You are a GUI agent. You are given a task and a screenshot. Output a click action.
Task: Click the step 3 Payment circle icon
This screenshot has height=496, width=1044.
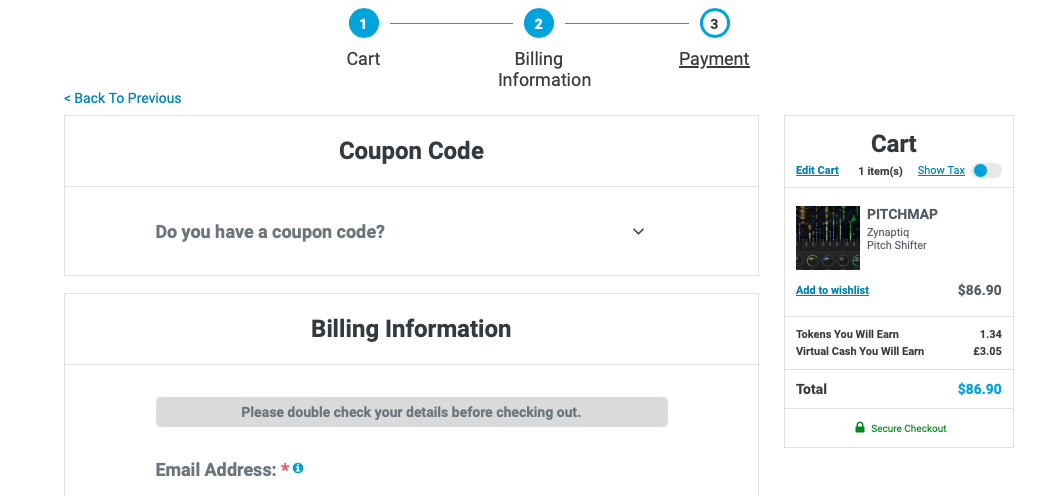click(x=714, y=25)
